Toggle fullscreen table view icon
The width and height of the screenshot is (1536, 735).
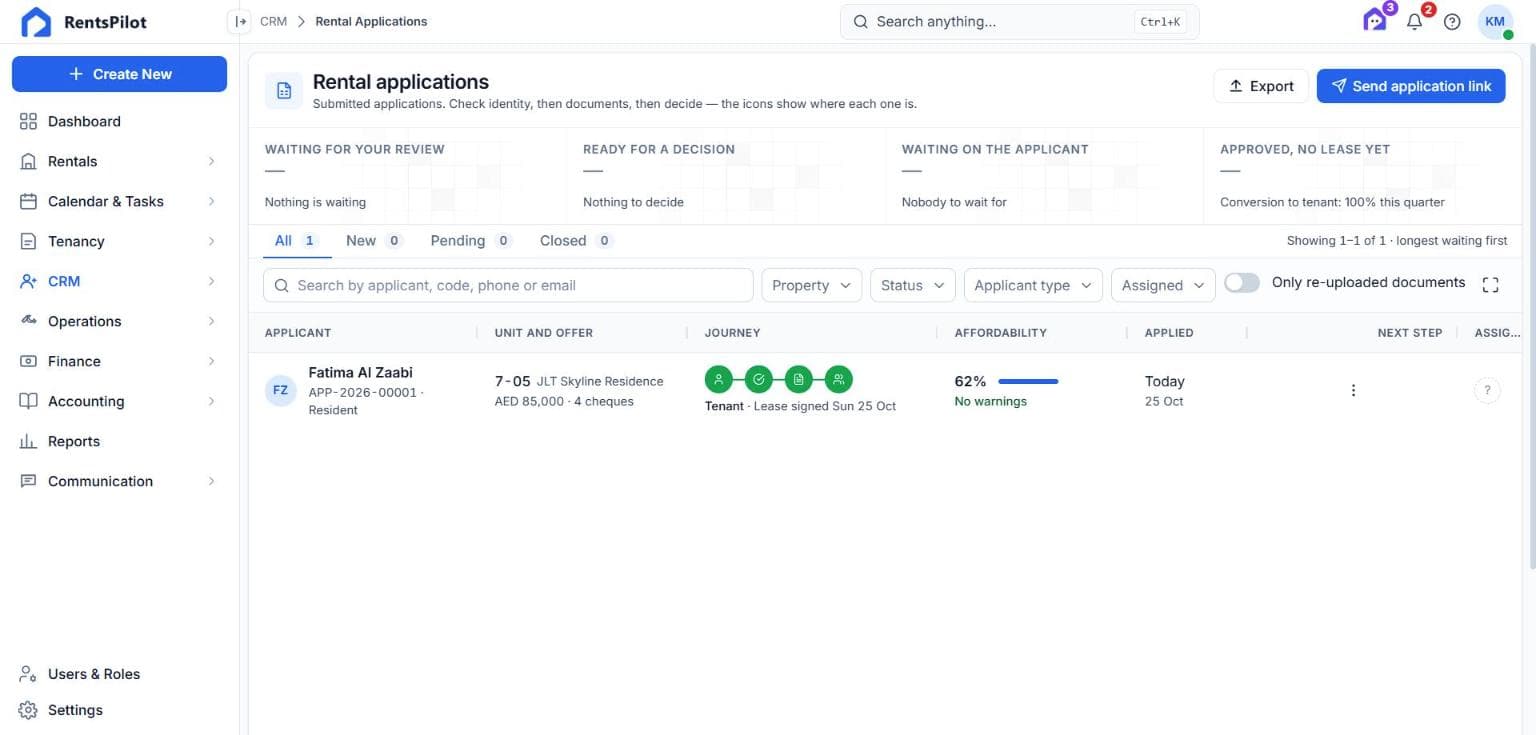[x=1490, y=285]
